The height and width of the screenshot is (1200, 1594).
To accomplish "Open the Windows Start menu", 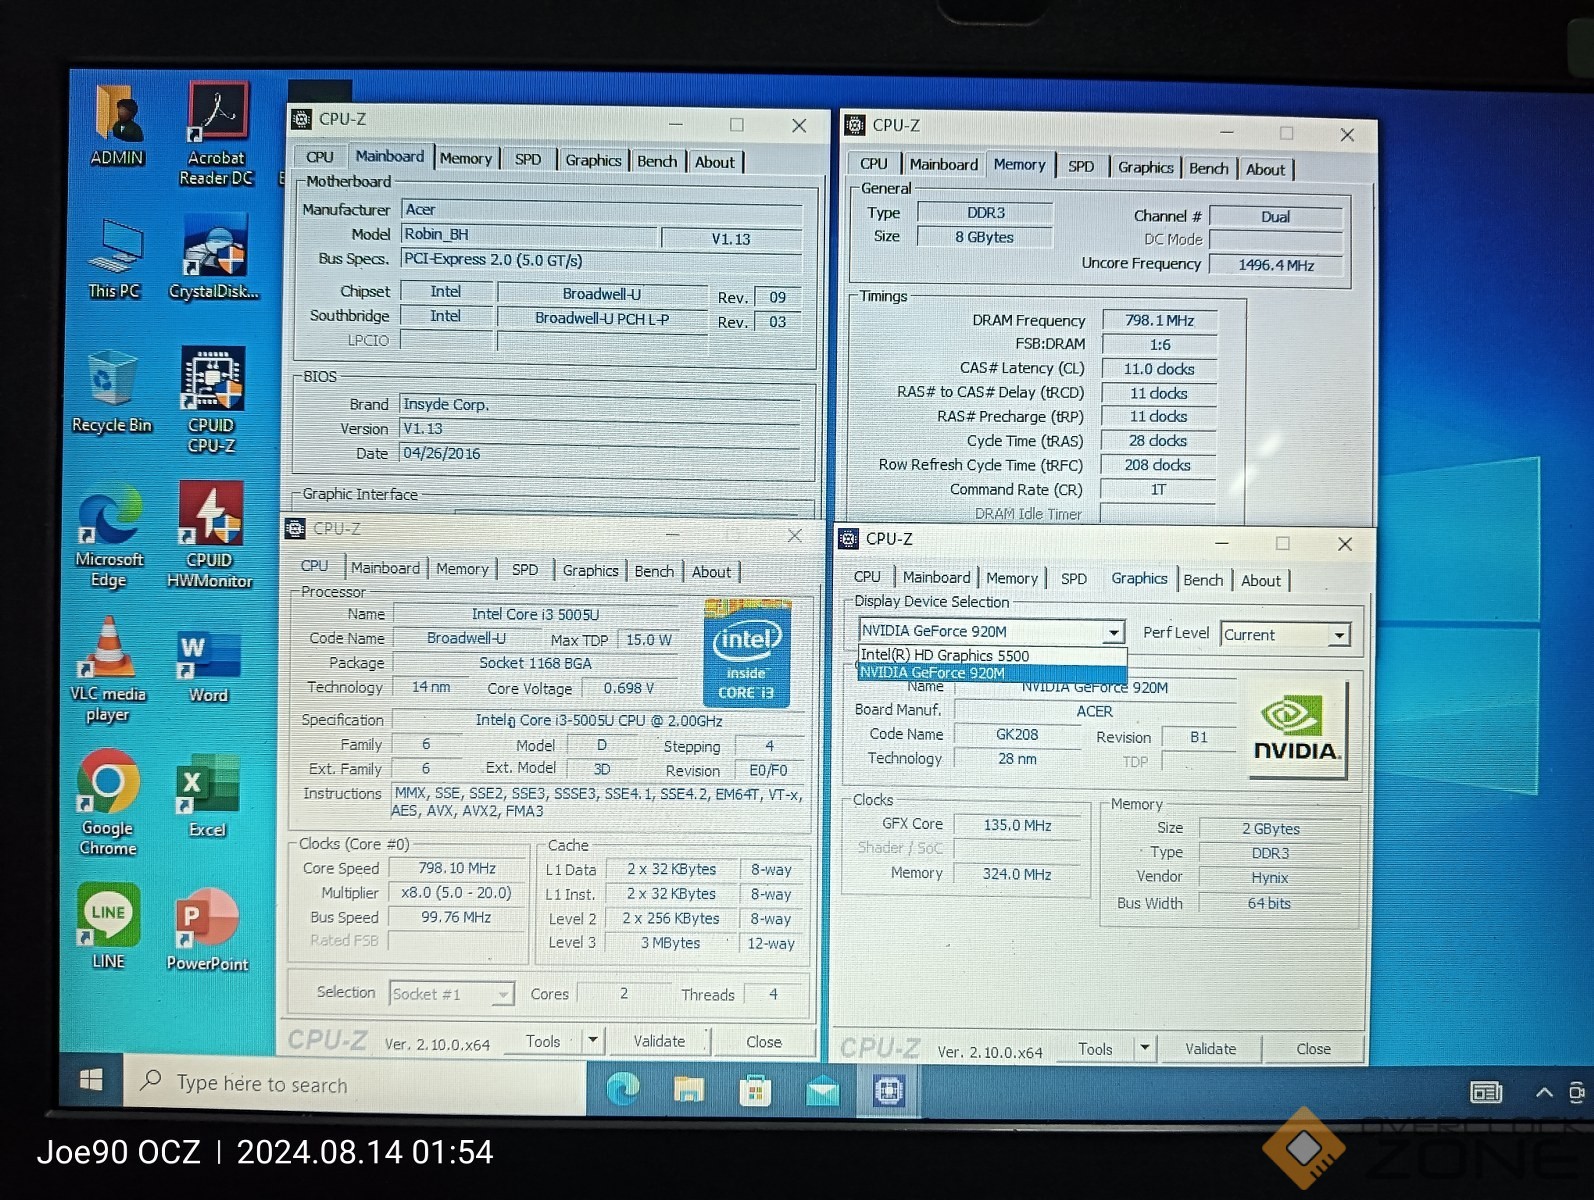I will 91,1080.
